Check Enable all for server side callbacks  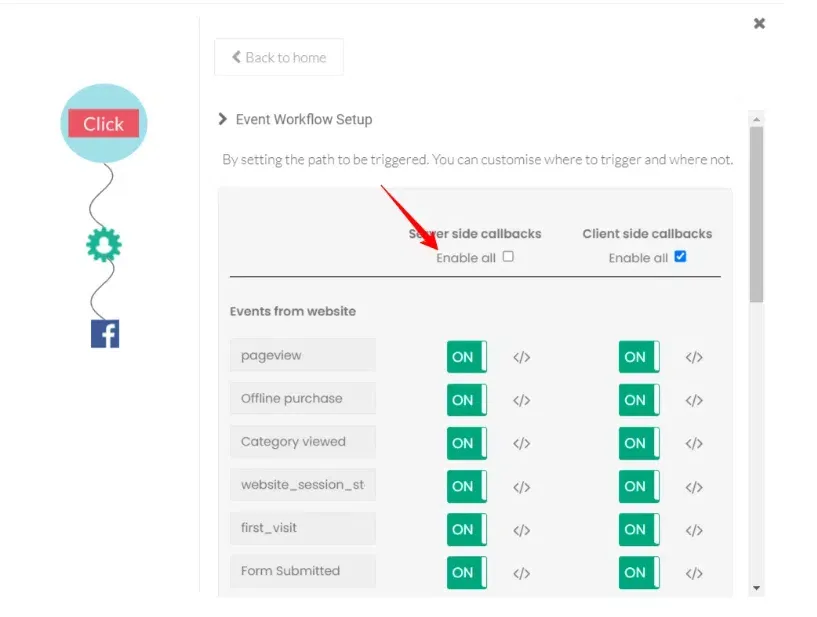[x=508, y=256]
